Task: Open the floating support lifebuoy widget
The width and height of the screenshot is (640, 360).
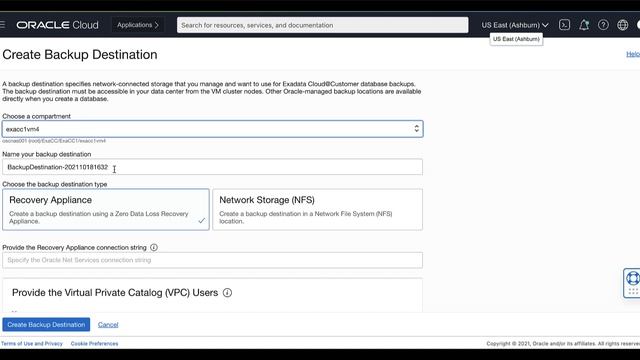Action: 632,283
